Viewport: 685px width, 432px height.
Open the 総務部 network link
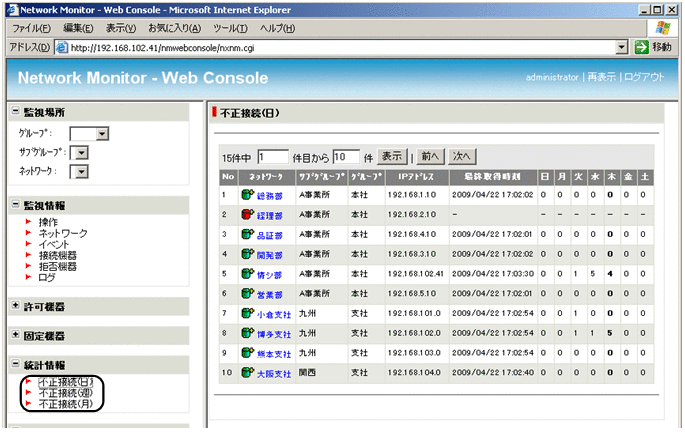pos(269,196)
